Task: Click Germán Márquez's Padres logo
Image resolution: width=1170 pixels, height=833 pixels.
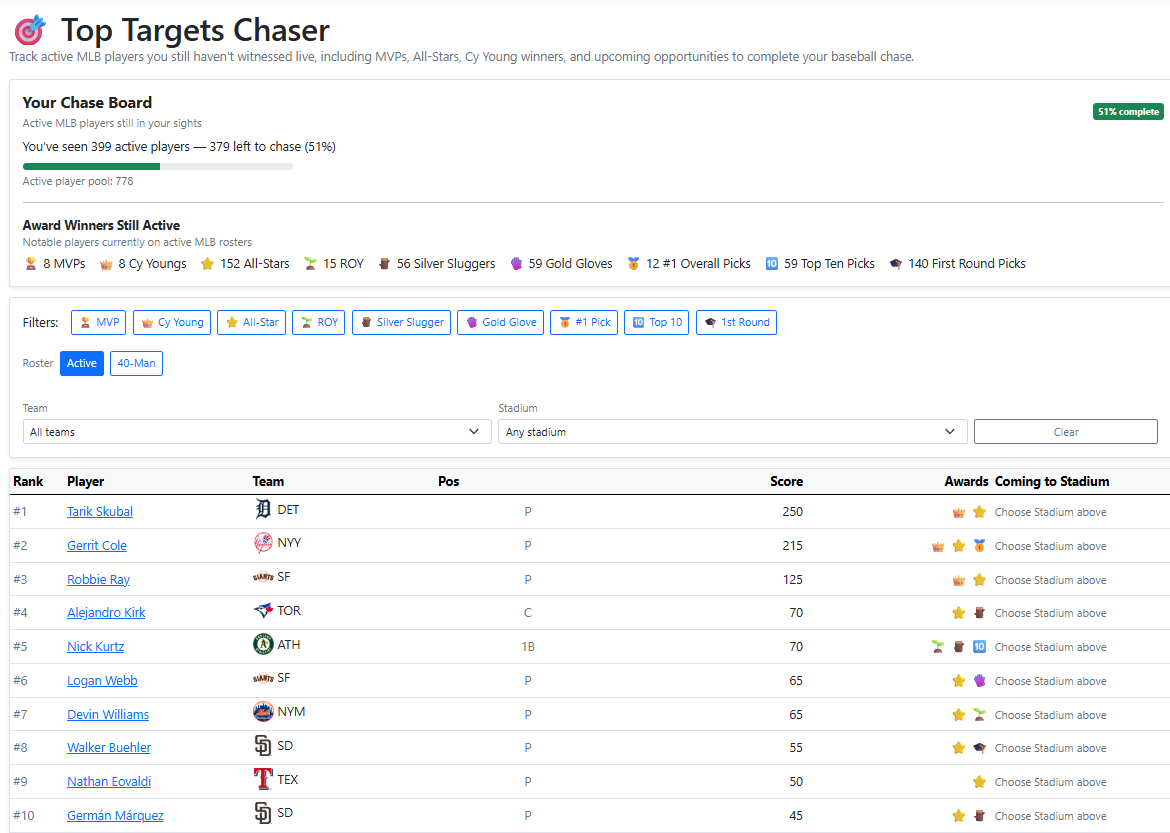Action: click(263, 813)
